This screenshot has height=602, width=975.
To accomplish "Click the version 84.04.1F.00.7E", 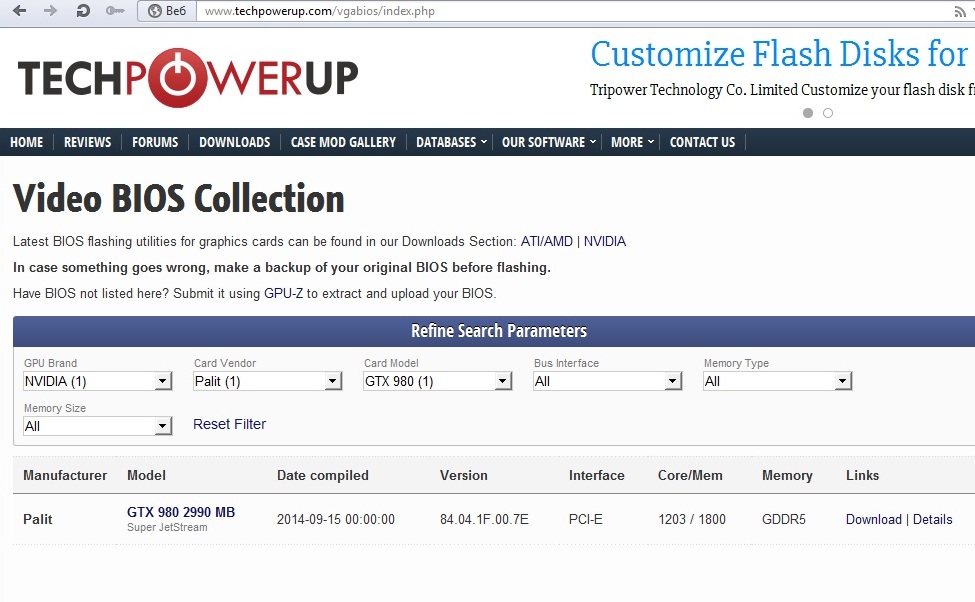I will point(484,519).
